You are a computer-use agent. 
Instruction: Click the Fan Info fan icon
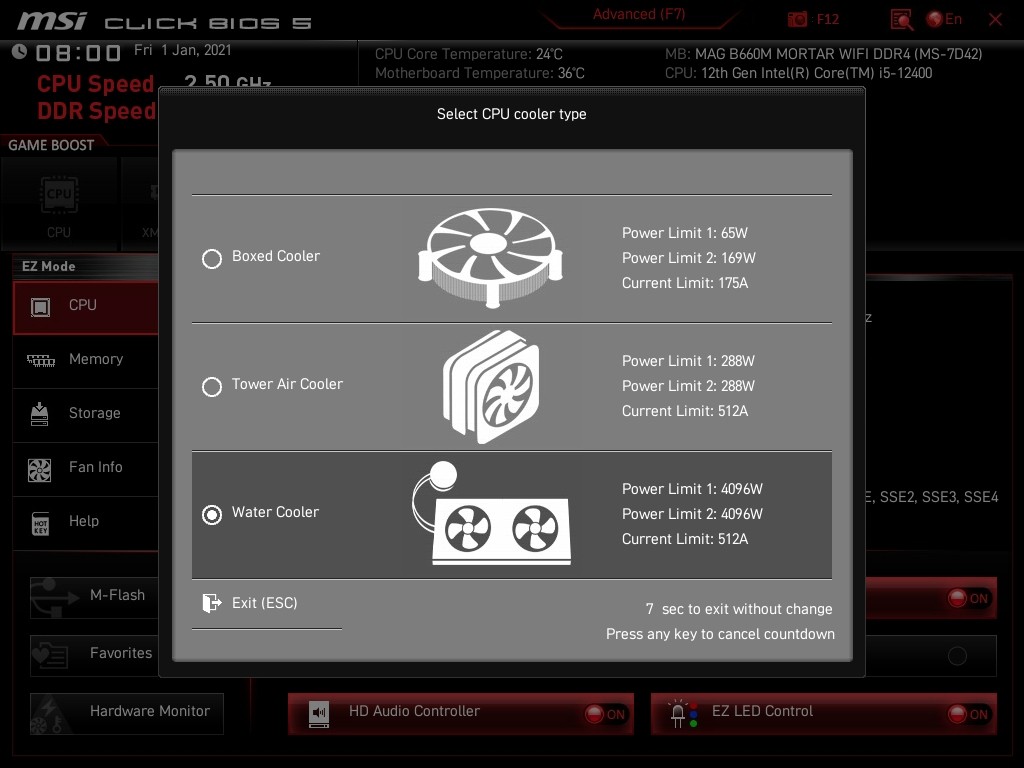pos(40,470)
